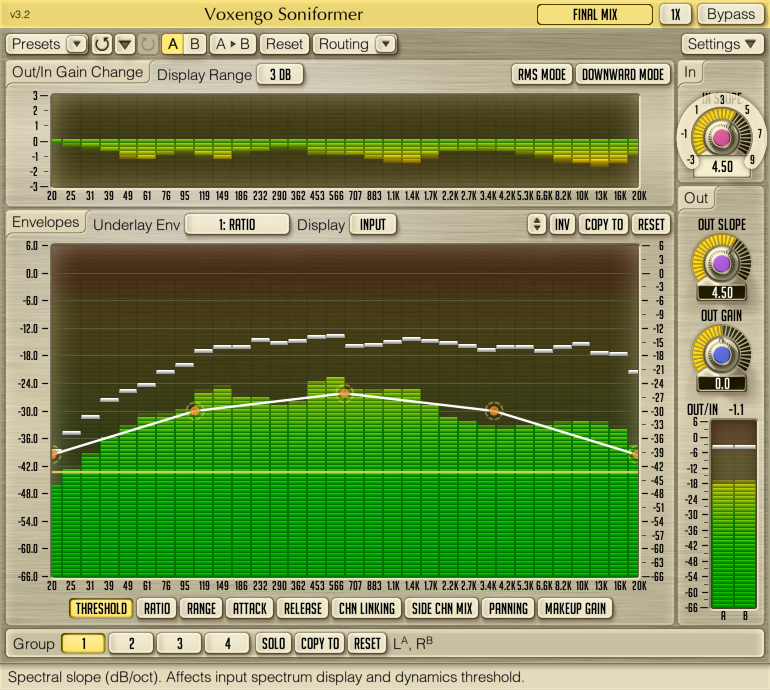Image resolution: width=770 pixels, height=690 pixels.
Task: Open the undo history dropdown arrow
Action: [x=125, y=44]
